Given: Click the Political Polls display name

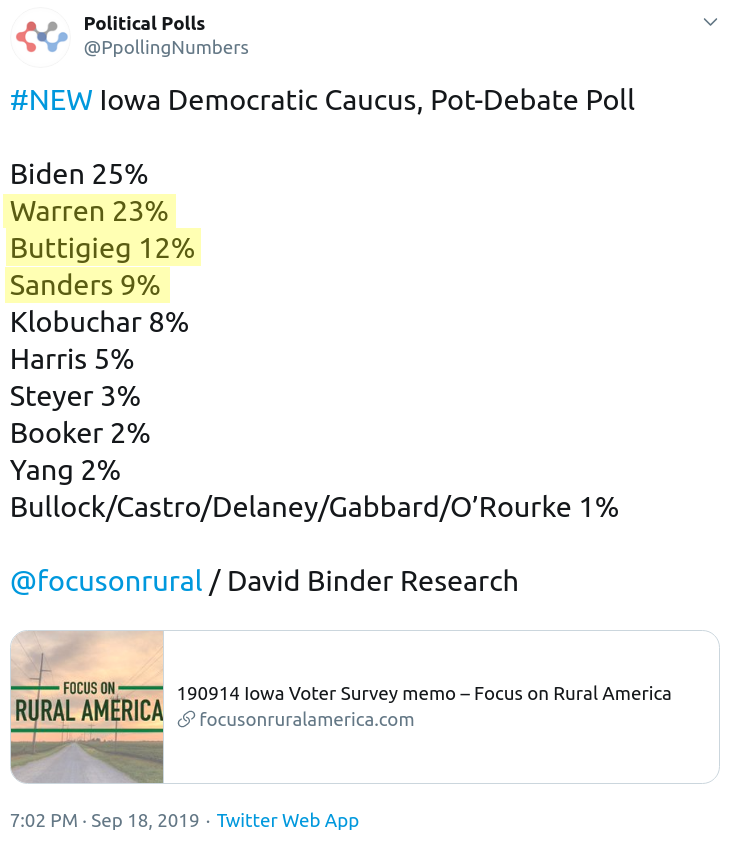Looking at the screenshot, I should (144, 23).
